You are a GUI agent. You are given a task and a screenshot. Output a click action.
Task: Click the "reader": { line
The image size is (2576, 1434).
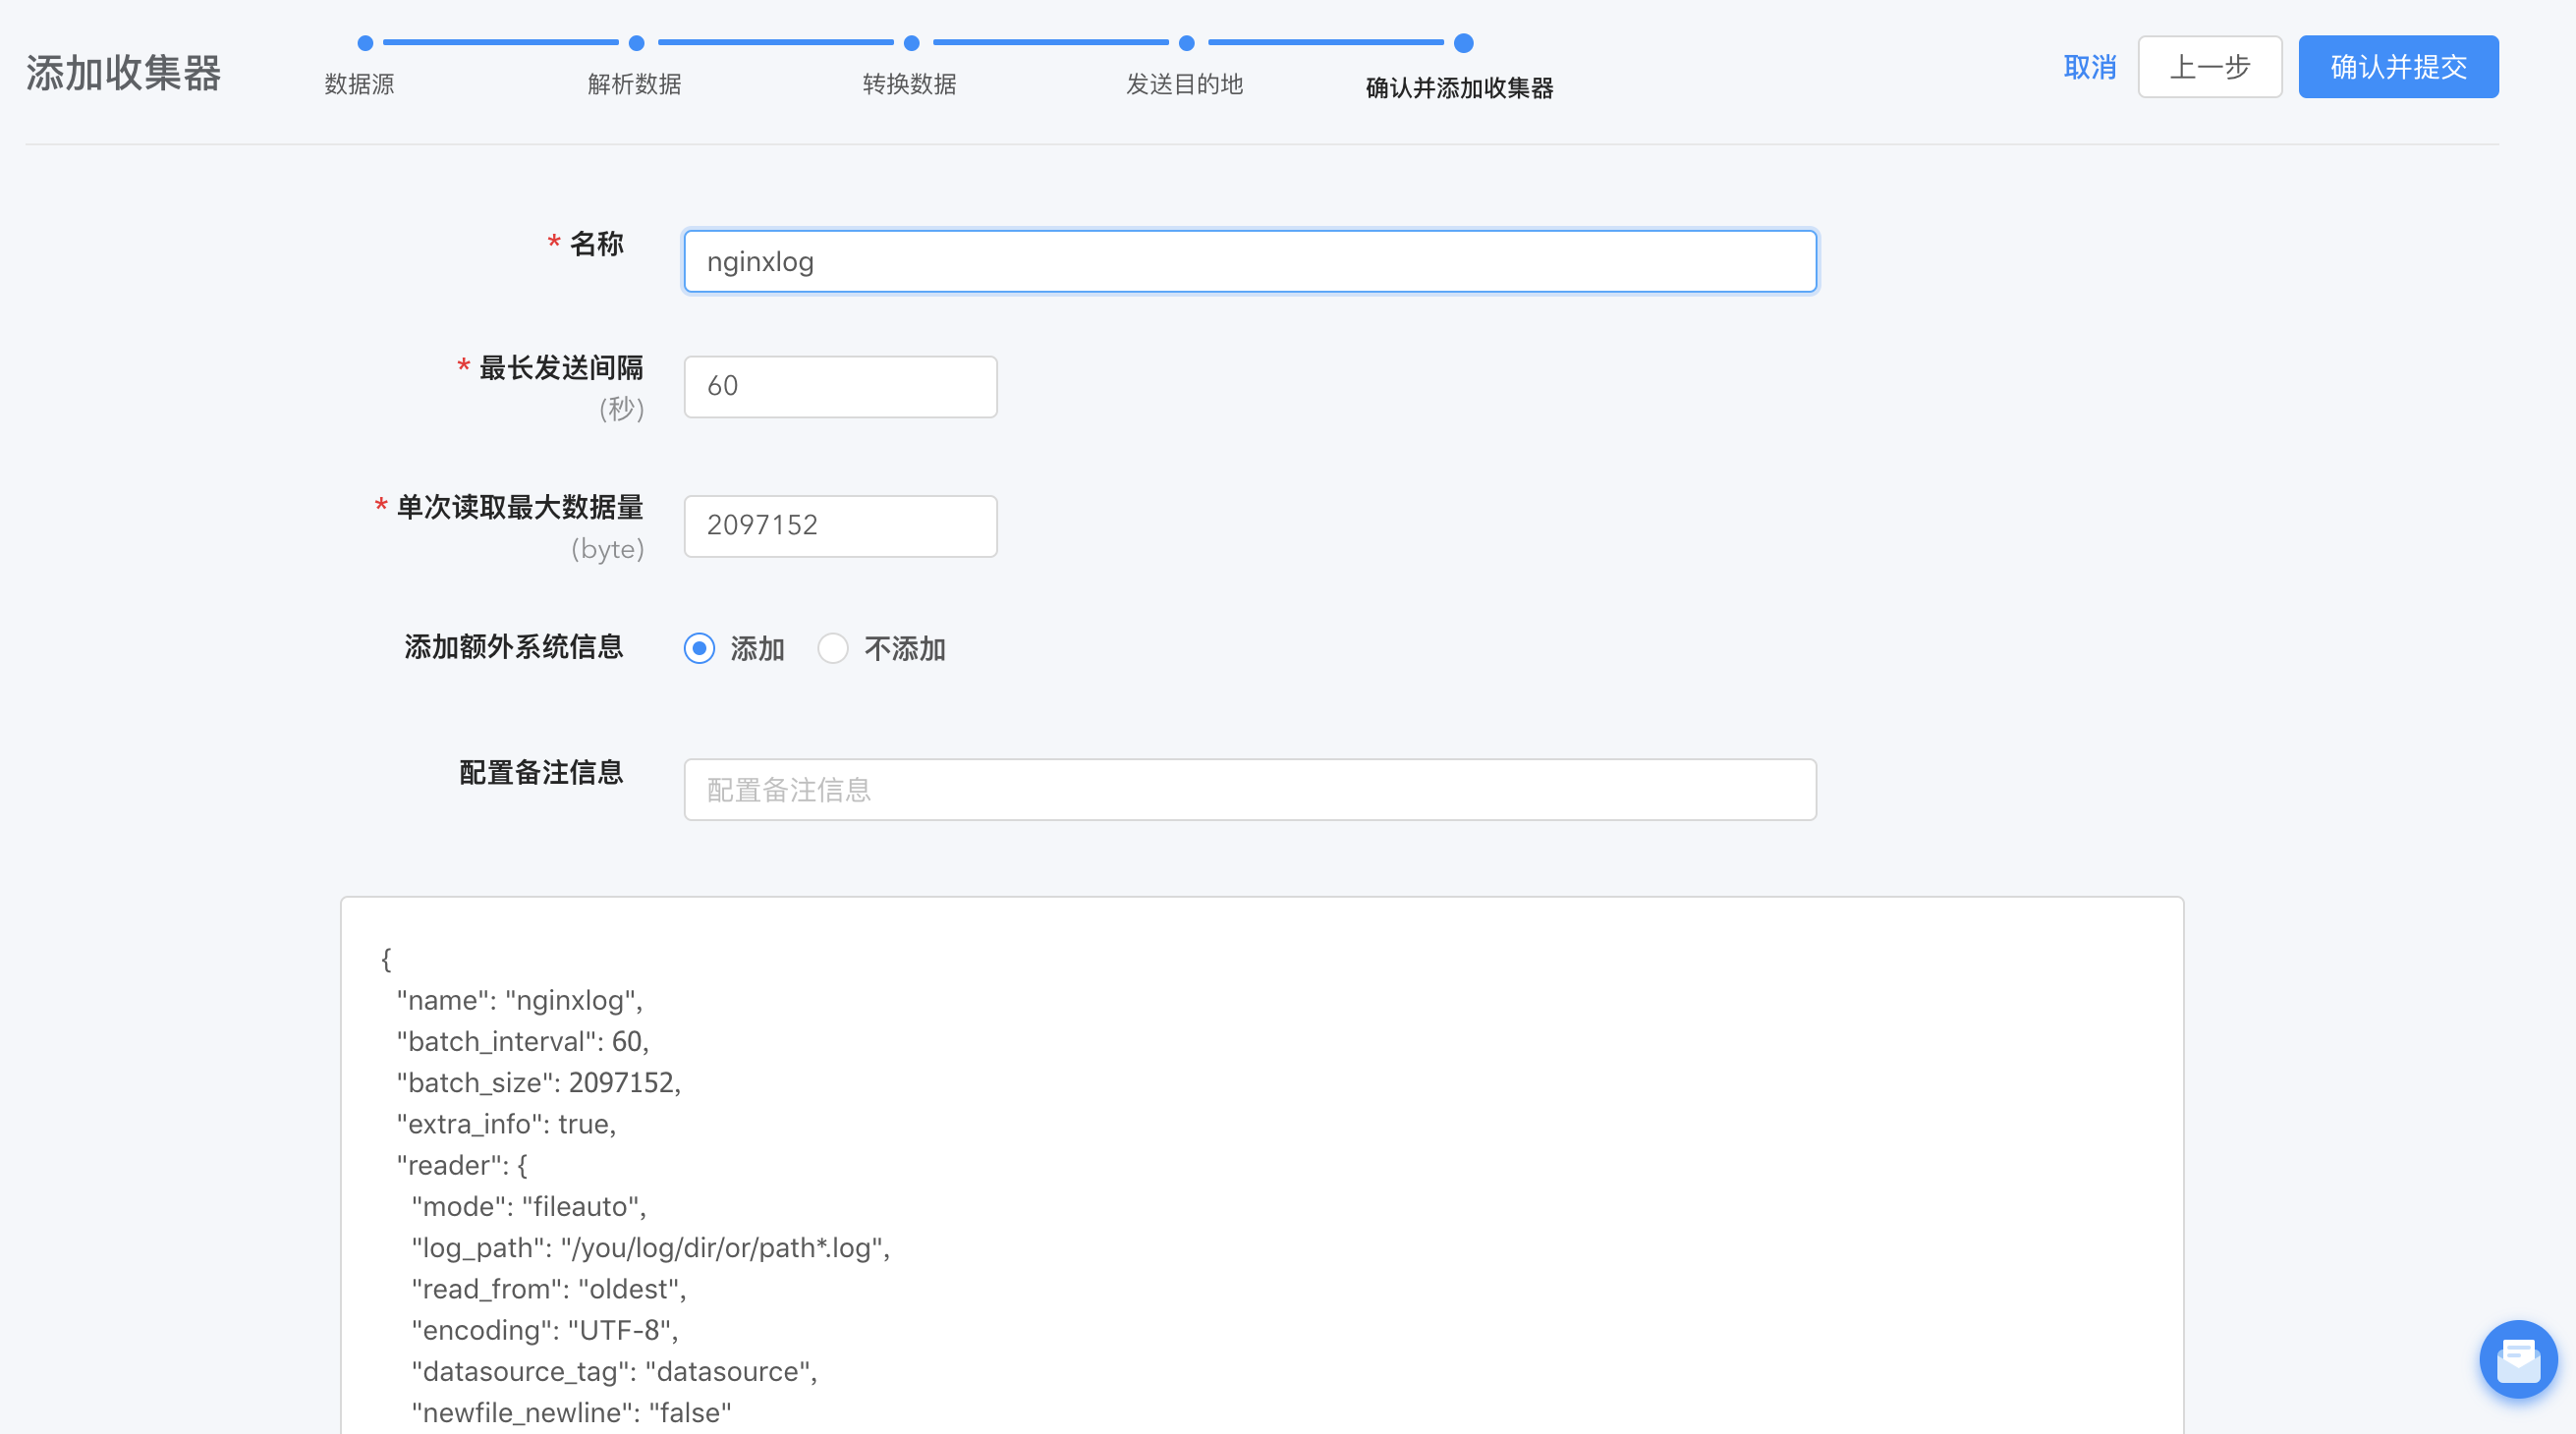tap(462, 1165)
